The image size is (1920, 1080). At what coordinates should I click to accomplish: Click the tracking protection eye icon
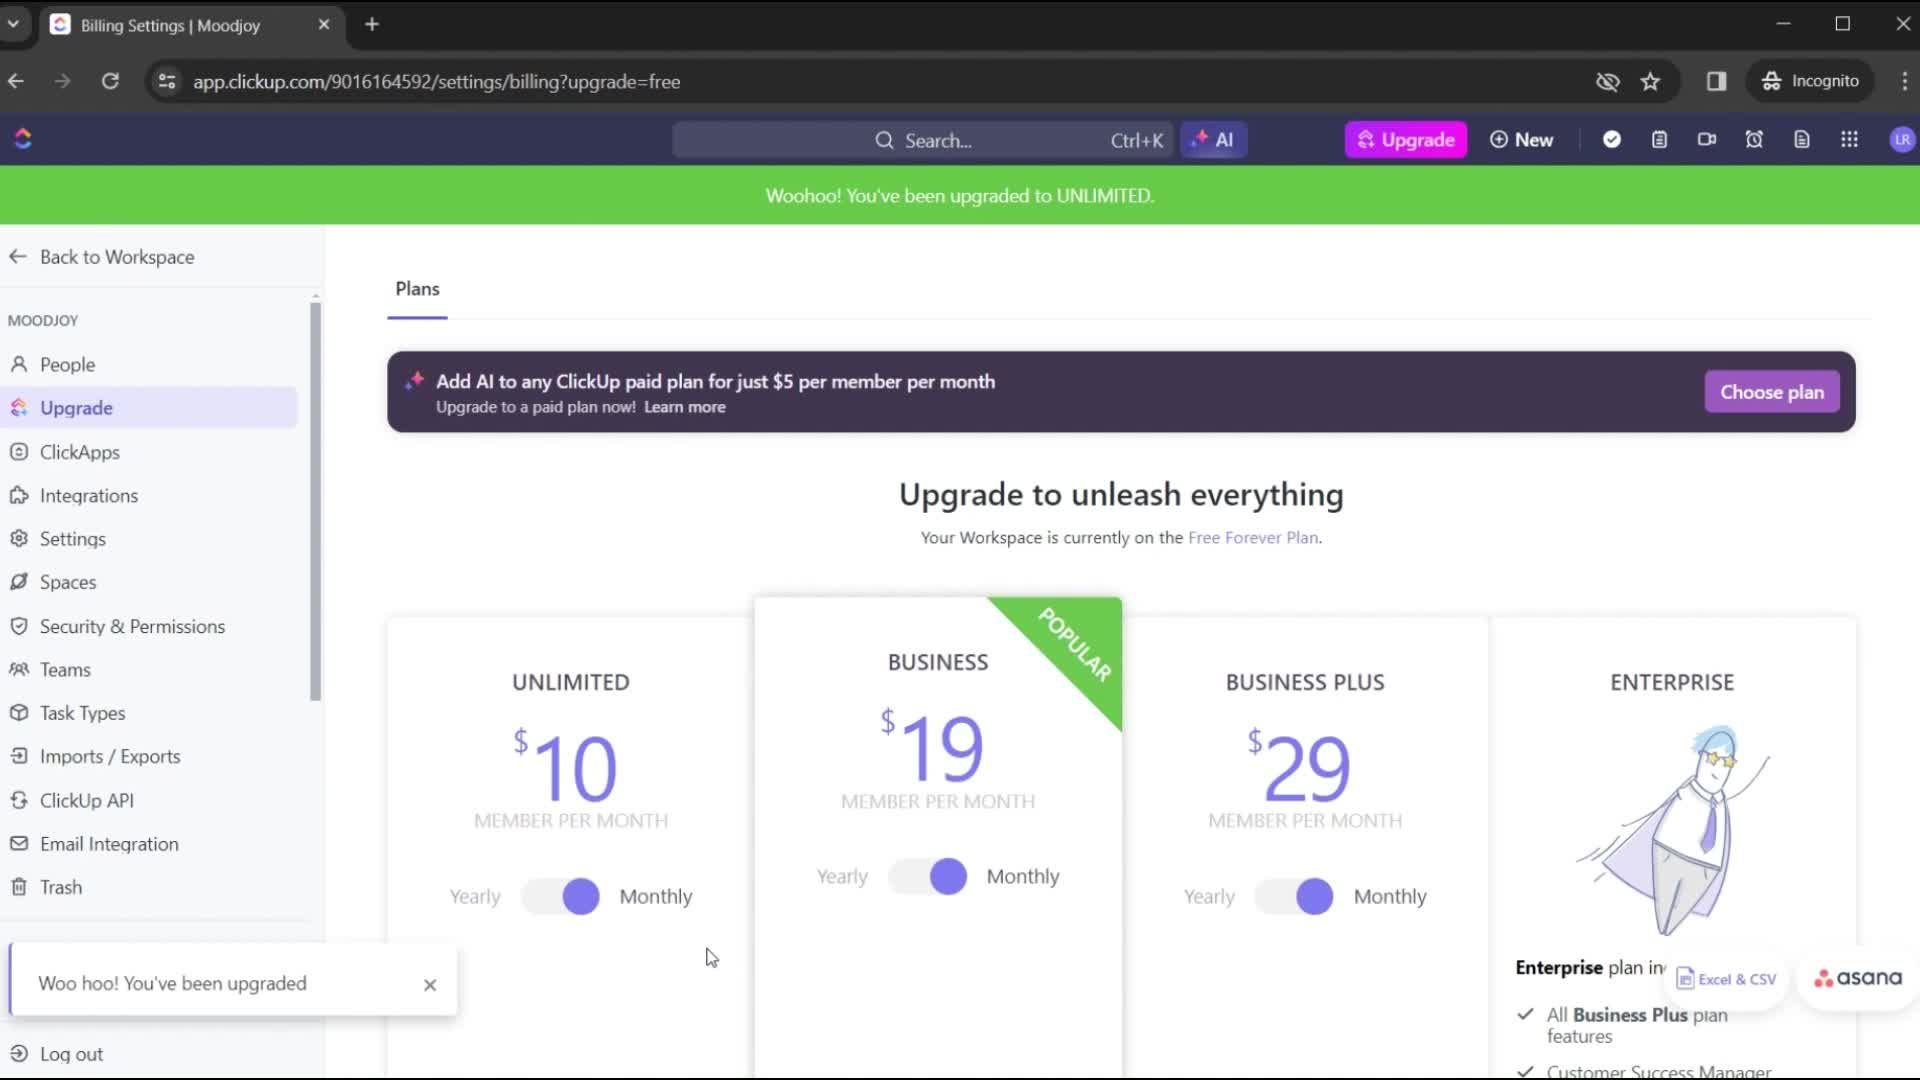coord(1608,81)
